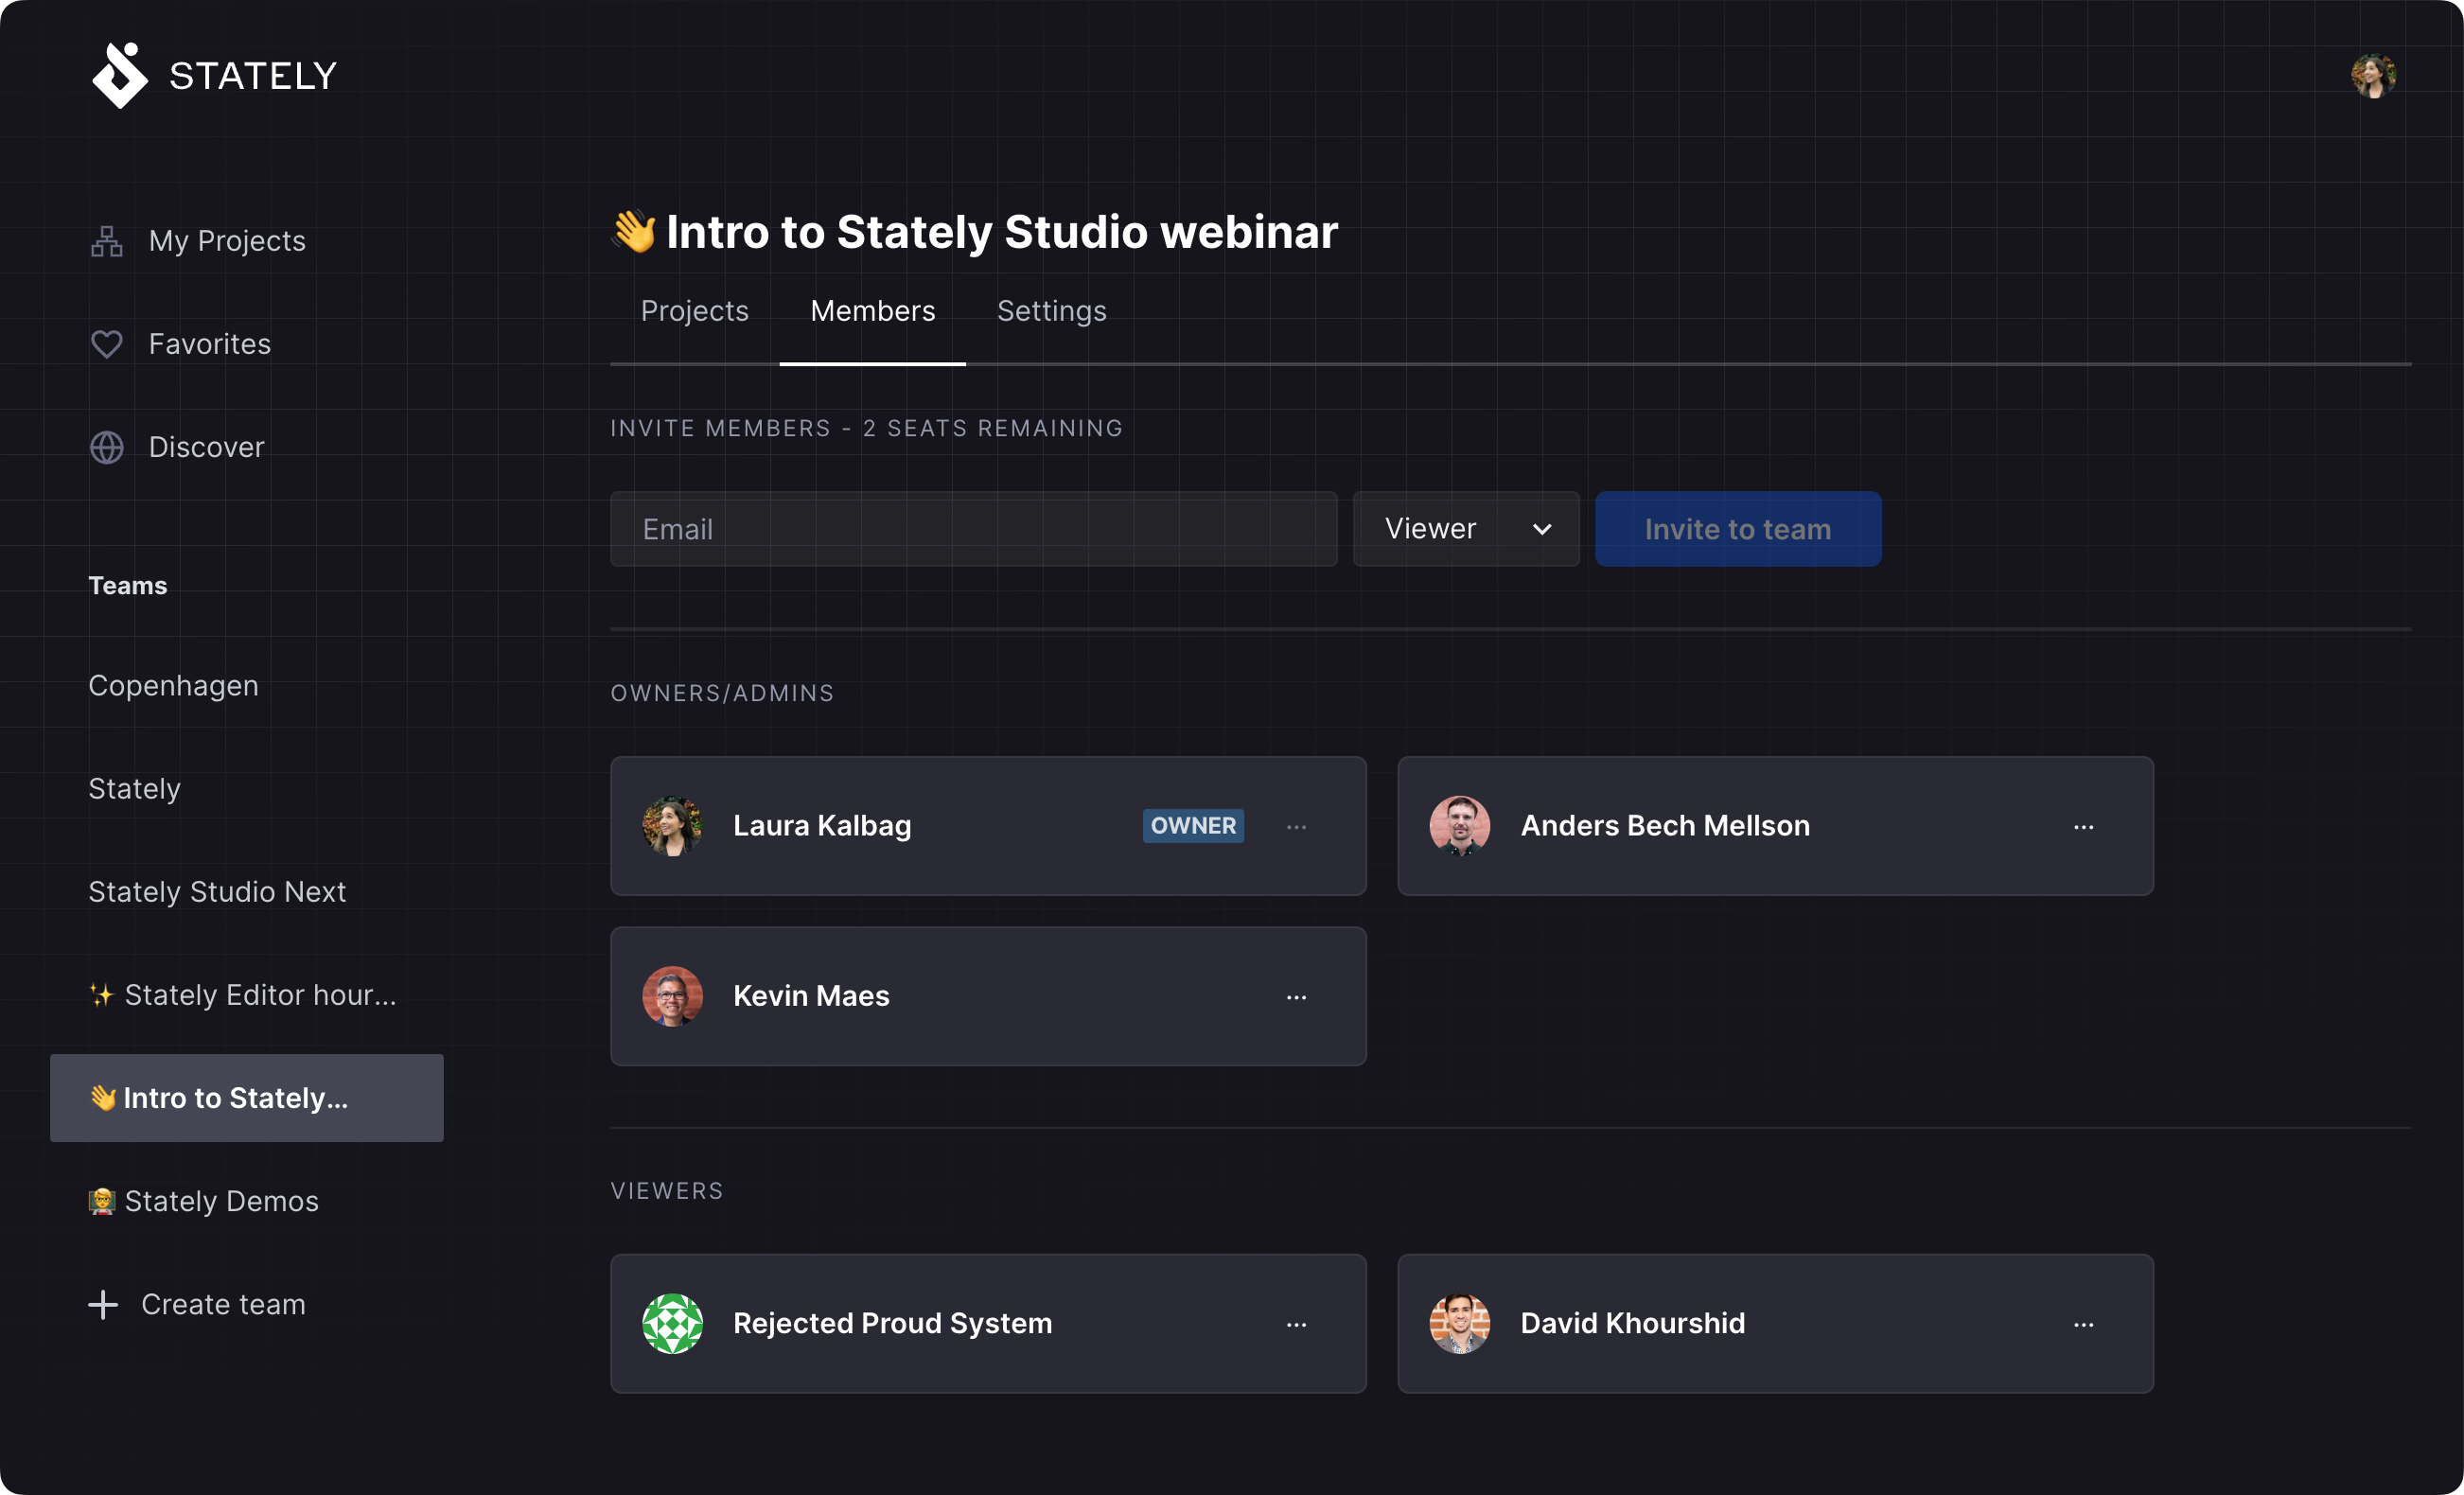This screenshot has height=1495, width=2464.
Task: Click the options menu for Kevin Maes
Action: pyautogui.click(x=1297, y=996)
